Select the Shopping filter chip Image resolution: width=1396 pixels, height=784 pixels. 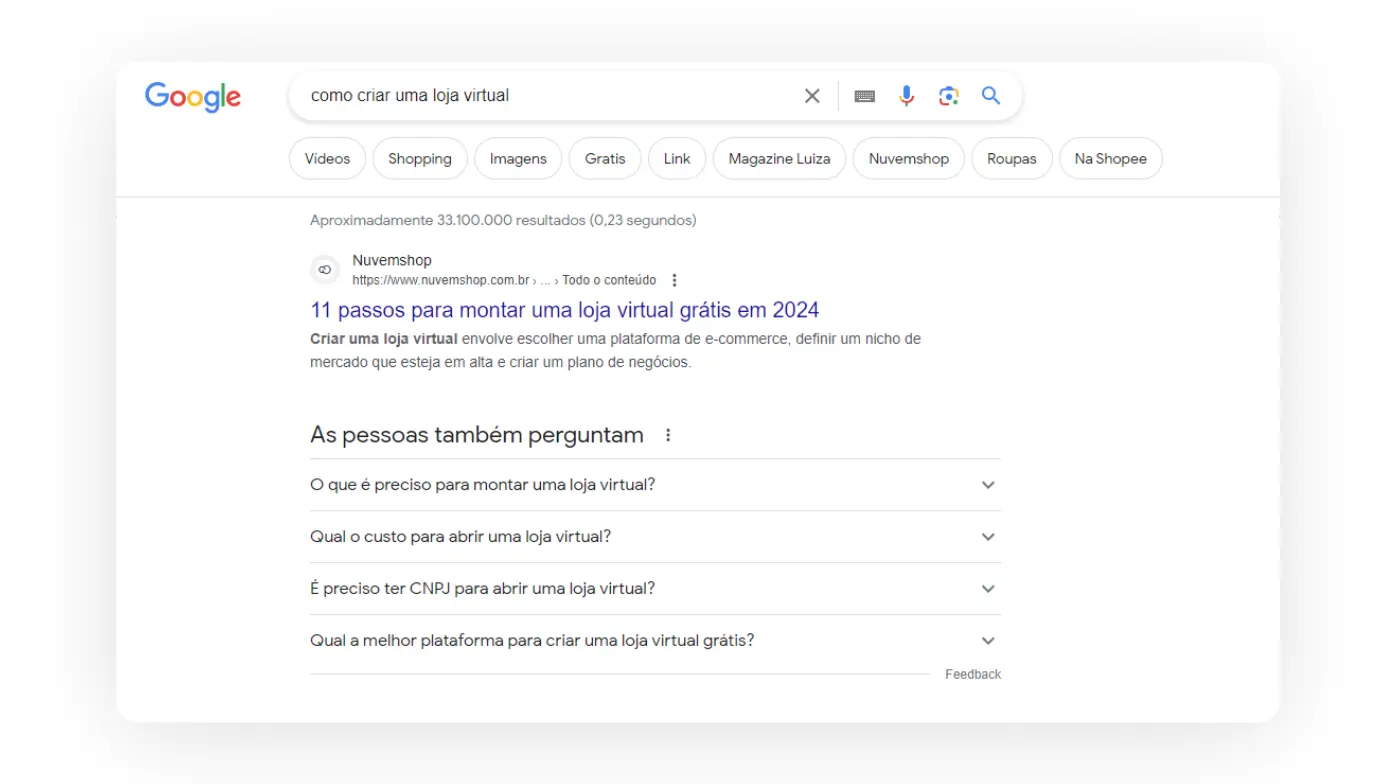tap(419, 158)
